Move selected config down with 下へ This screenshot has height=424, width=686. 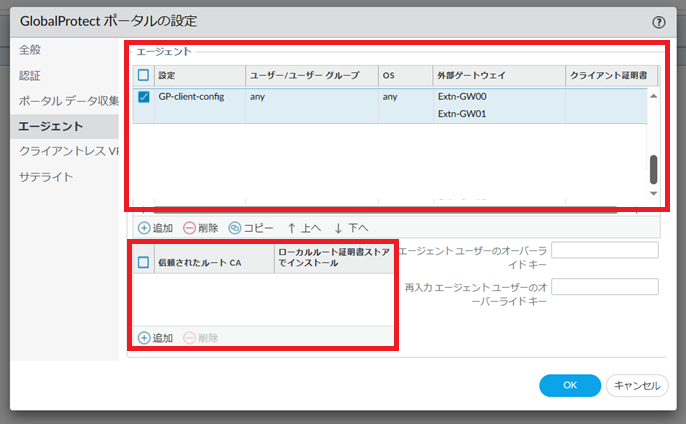pos(351,228)
